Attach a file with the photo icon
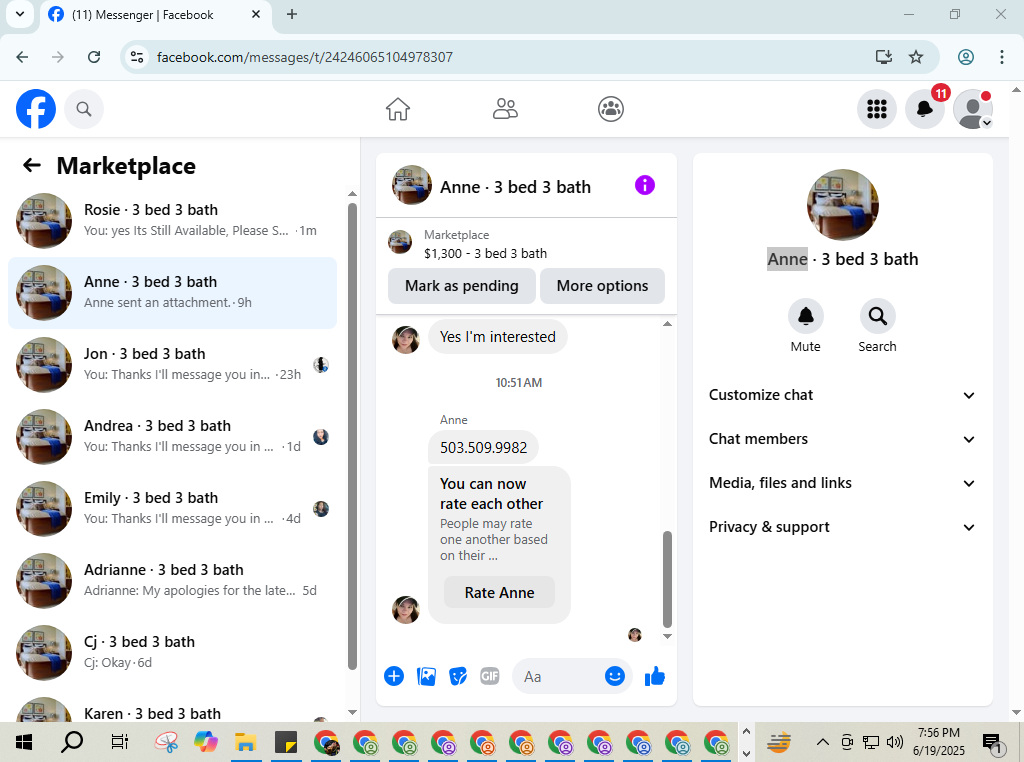 426,676
